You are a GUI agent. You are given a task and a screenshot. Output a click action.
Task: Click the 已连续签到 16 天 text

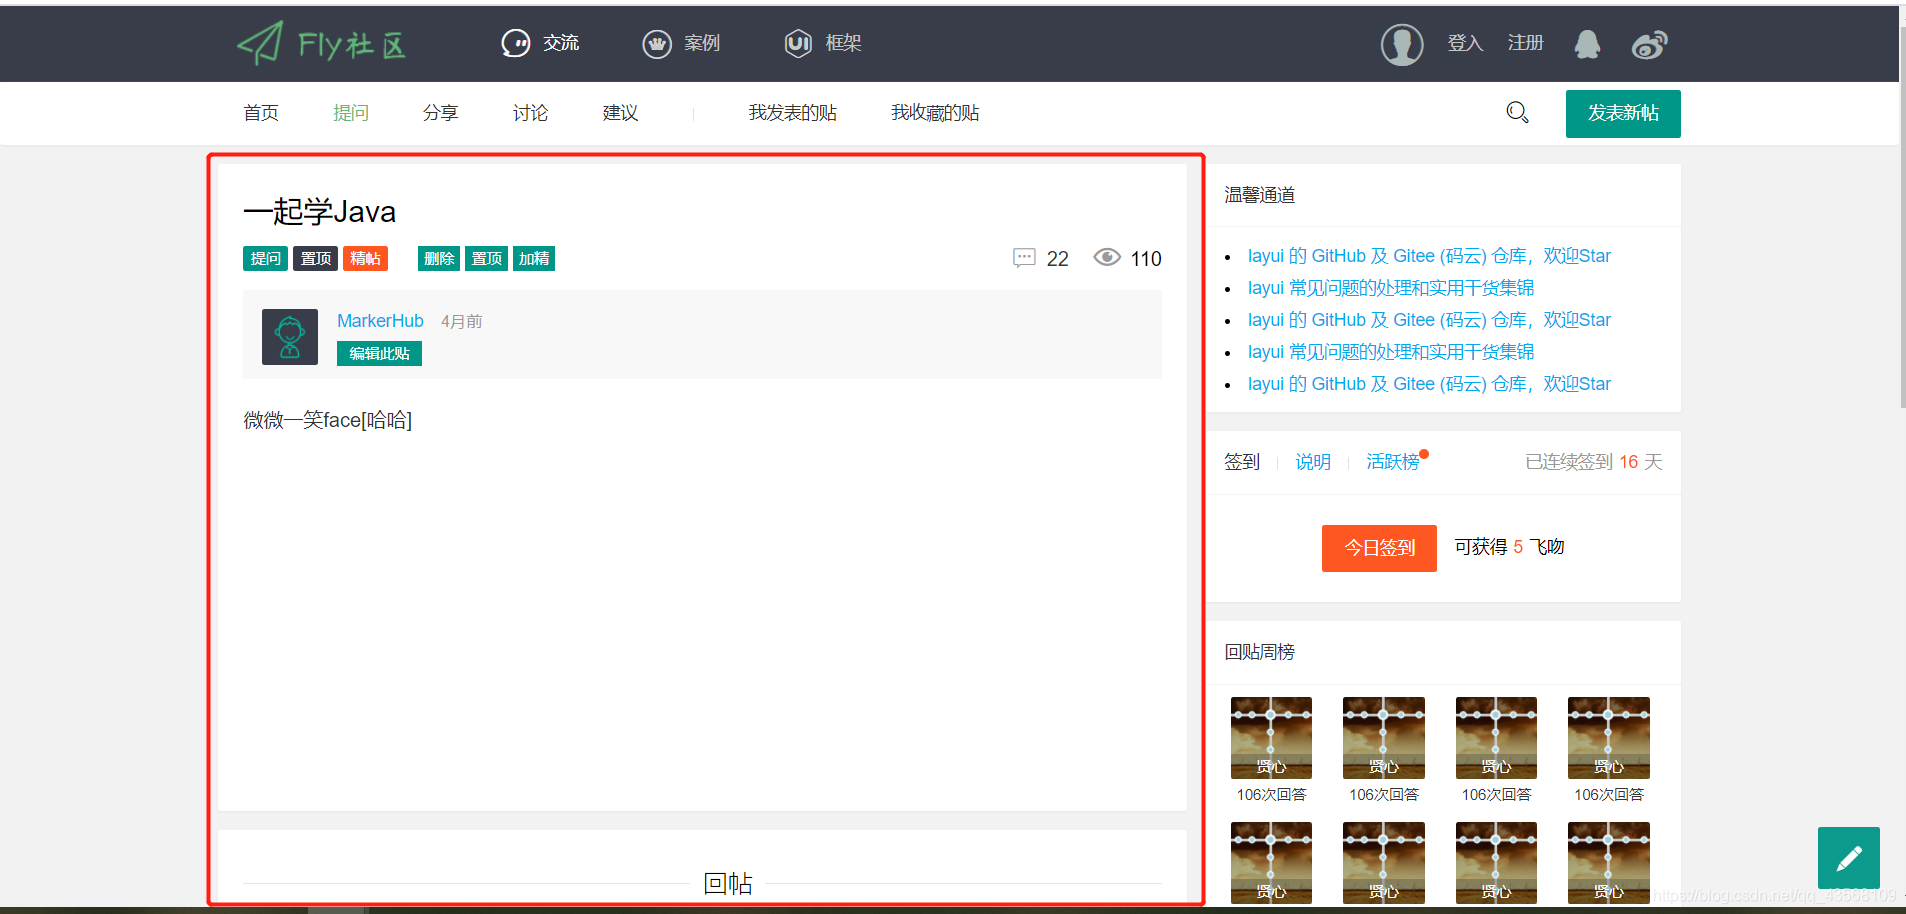pyautogui.click(x=1594, y=462)
